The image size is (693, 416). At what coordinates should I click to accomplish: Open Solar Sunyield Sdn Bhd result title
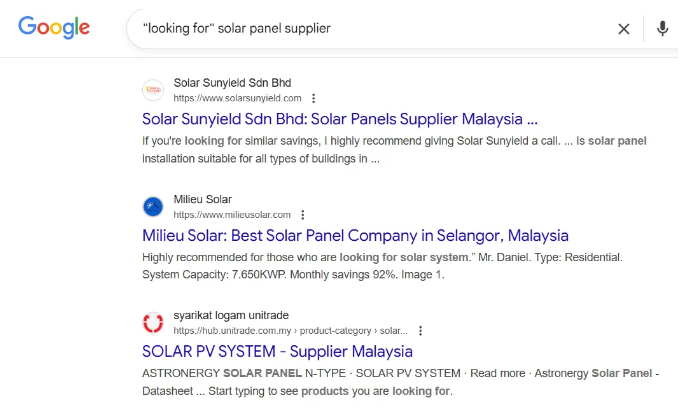[x=341, y=119]
